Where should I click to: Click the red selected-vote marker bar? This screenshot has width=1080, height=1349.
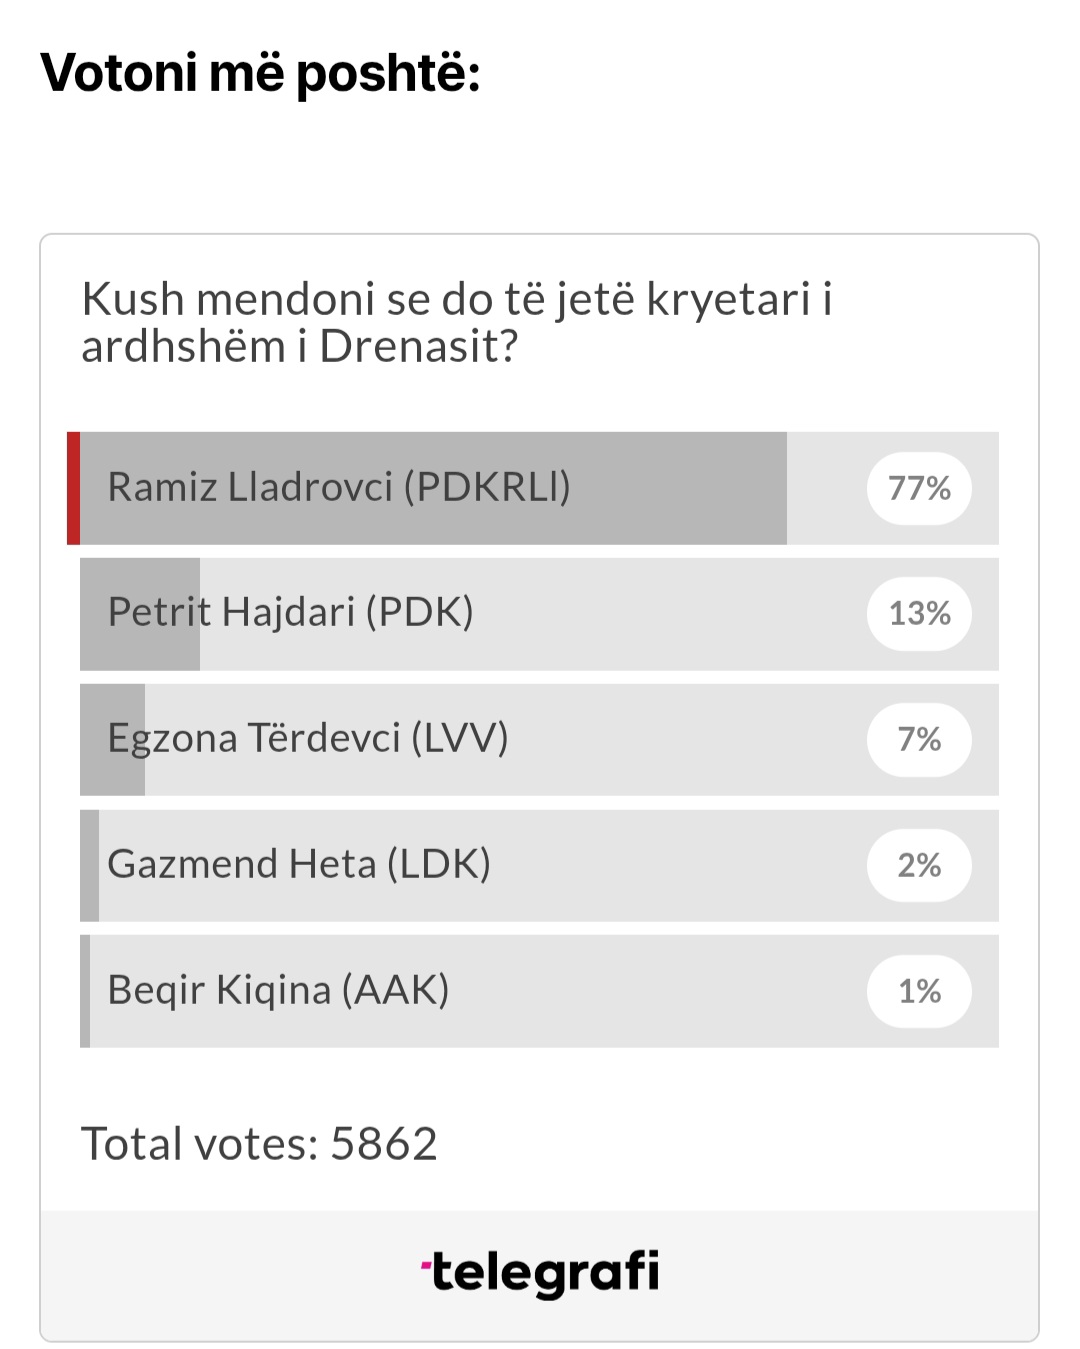[73, 488]
